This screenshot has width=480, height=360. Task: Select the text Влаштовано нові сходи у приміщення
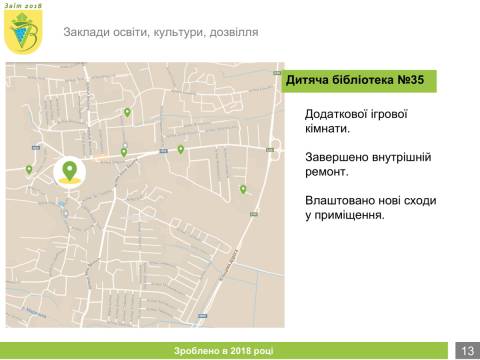point(371,207)
